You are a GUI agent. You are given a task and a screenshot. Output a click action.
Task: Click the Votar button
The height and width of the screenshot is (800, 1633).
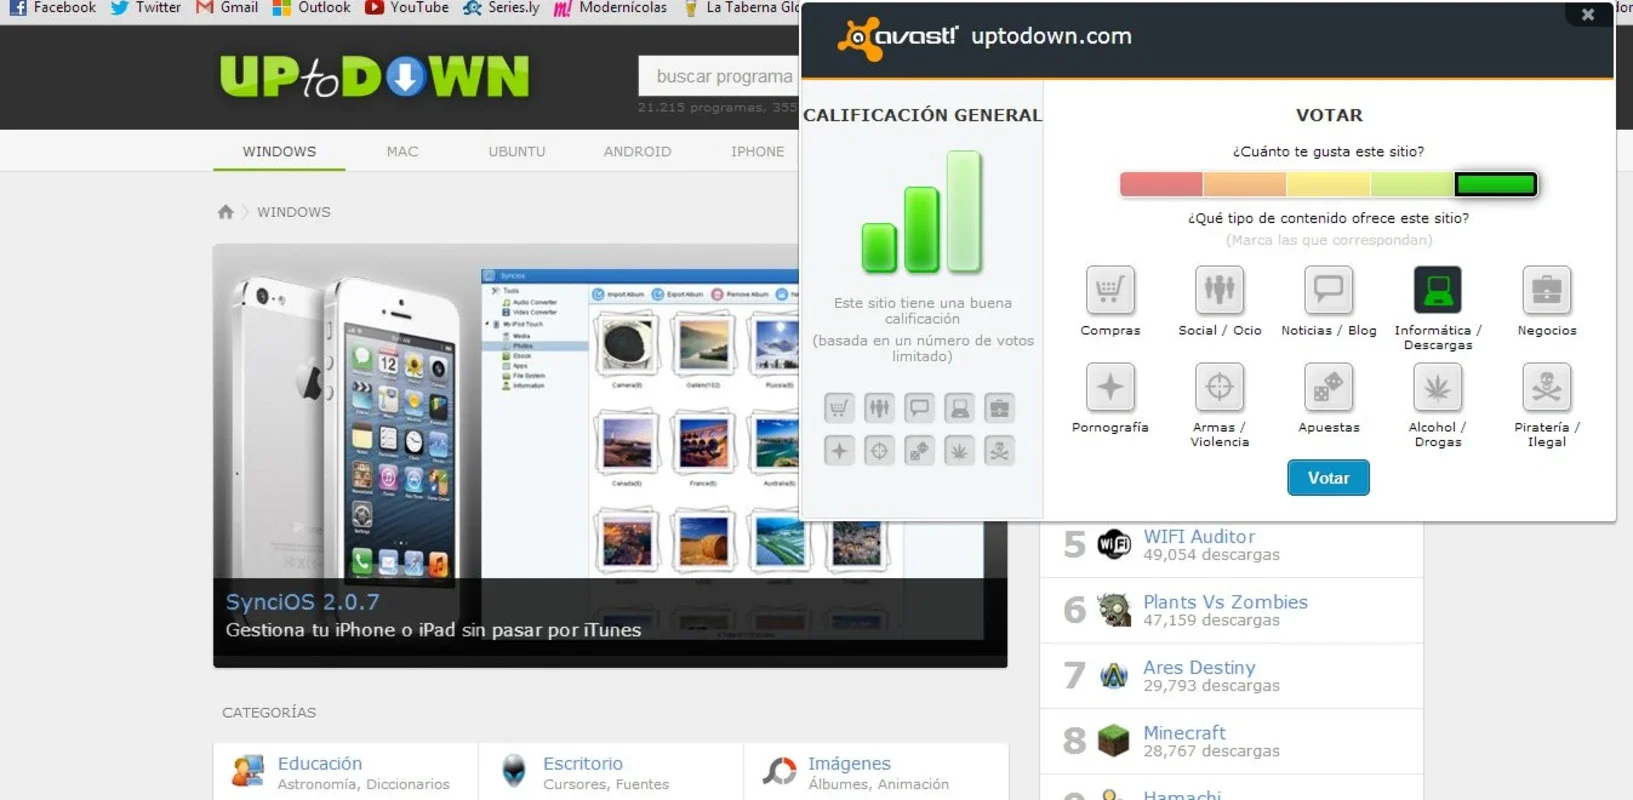pos(1328,478)
